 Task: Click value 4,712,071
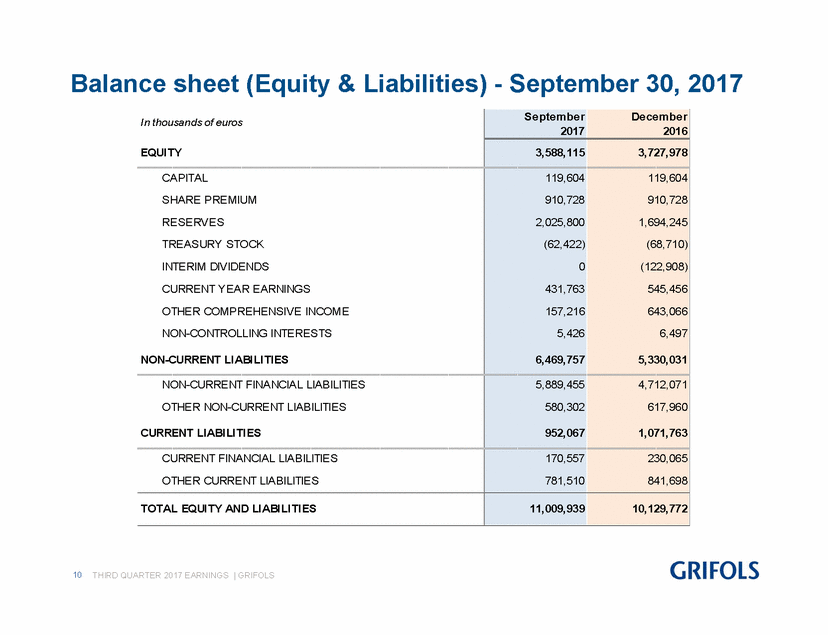[x=663, y=385]
